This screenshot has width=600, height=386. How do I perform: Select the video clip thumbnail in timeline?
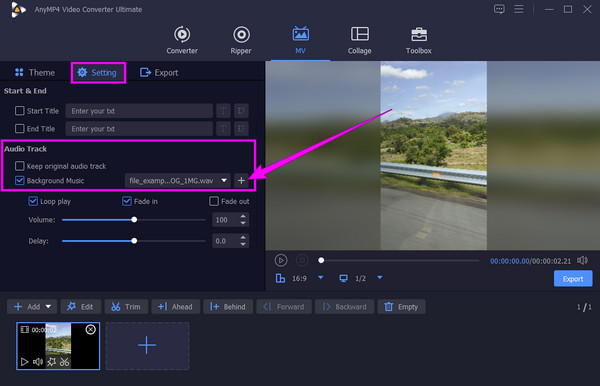tap(58, 346)
